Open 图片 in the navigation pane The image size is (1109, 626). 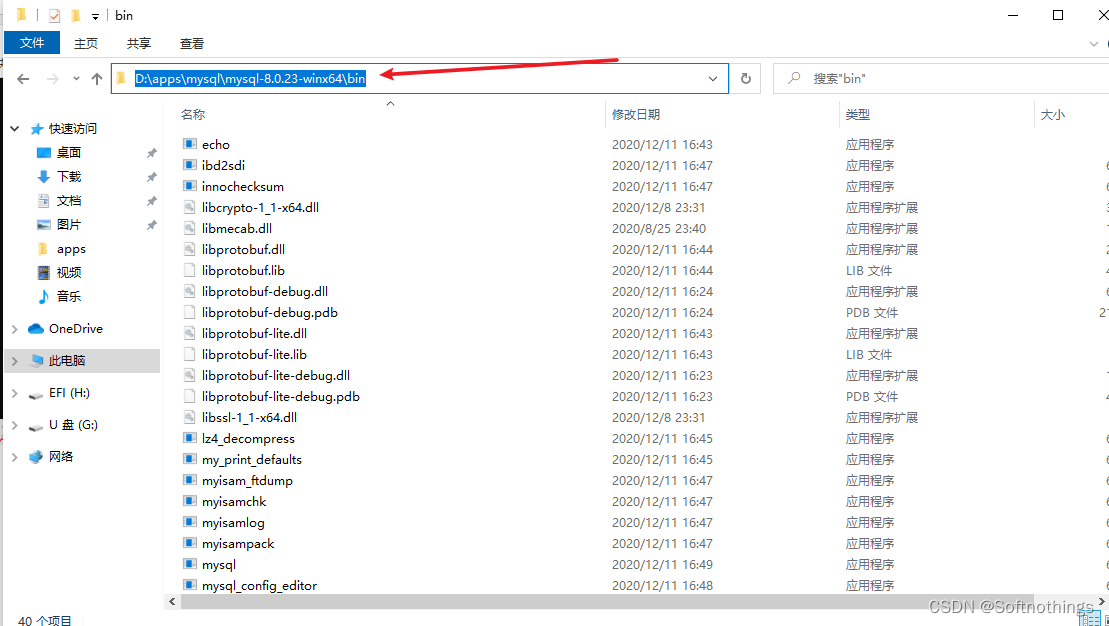[69, 225]
